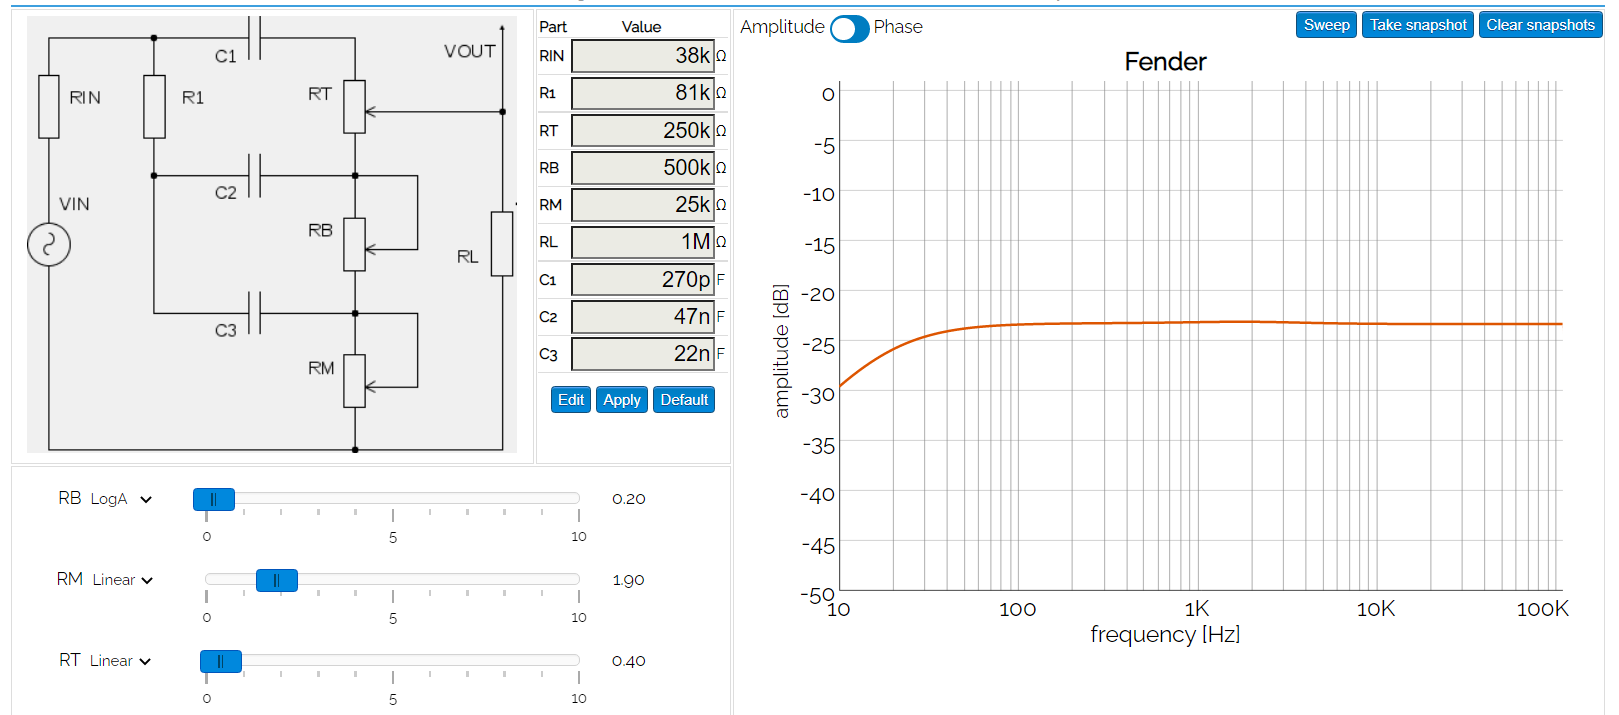Click the VIN source symbol in schematic

point(49,245)
